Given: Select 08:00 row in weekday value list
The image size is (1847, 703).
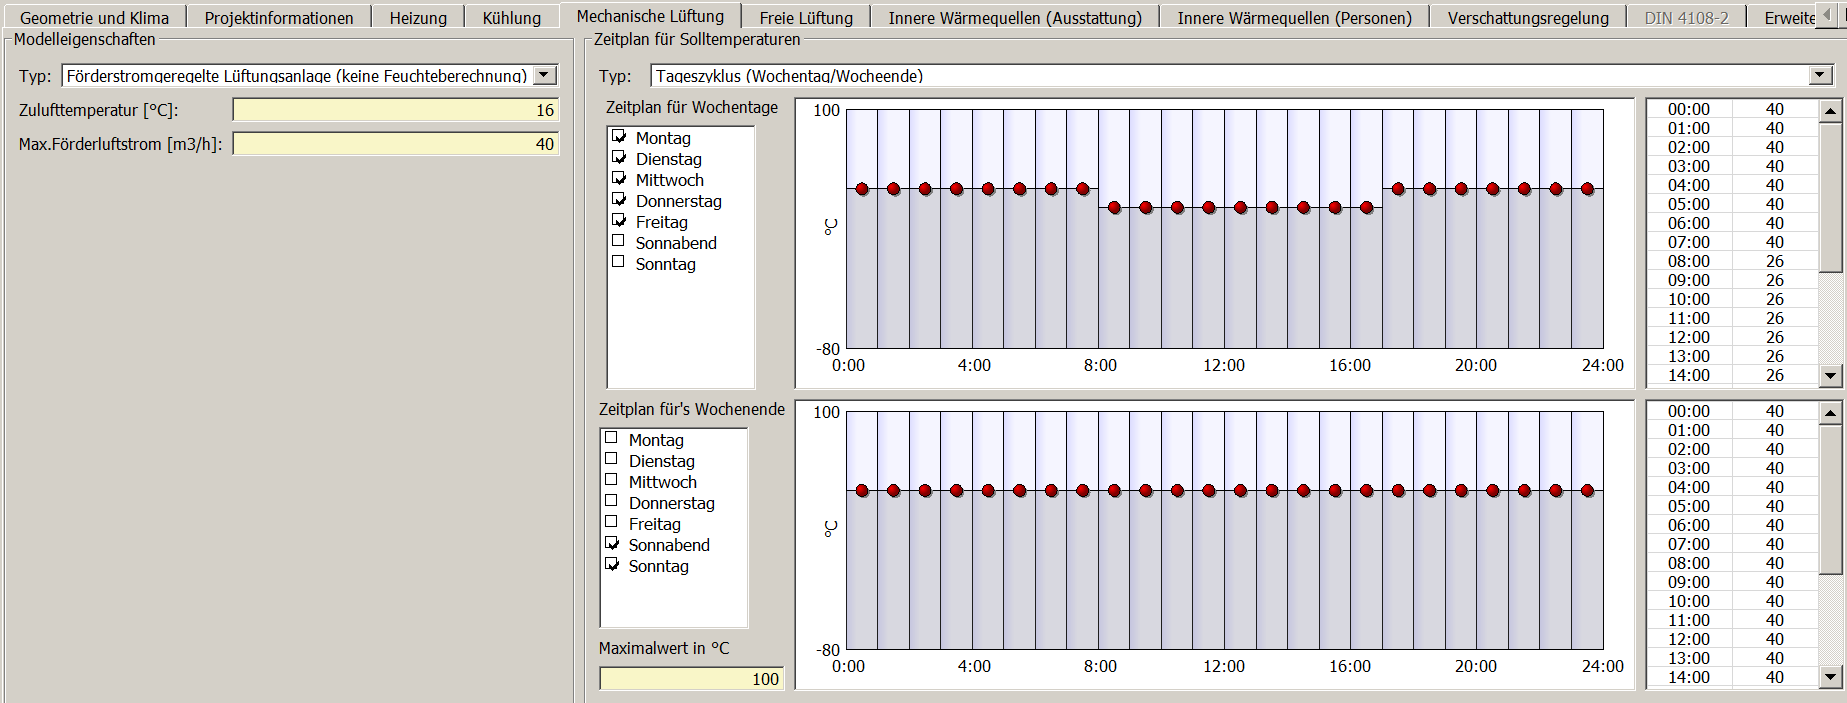Looking at the screenshot, I should pos(1732,261).
